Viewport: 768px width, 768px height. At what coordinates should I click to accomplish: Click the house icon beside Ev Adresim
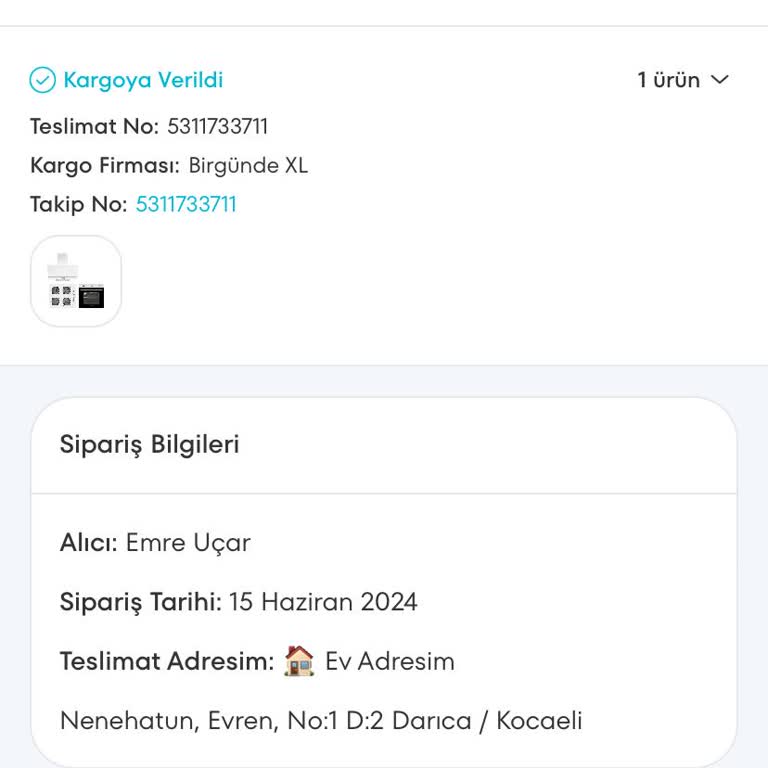point(299,661)
